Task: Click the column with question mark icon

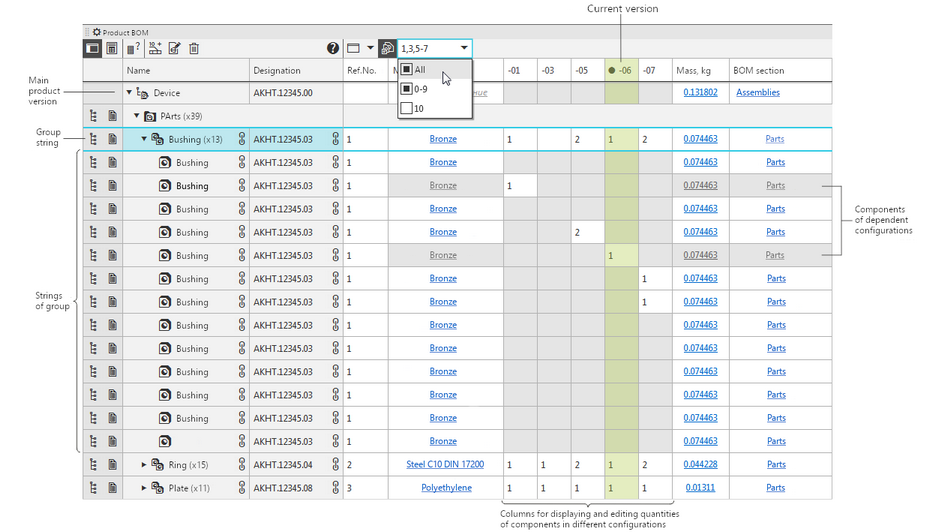Action: 133,49
